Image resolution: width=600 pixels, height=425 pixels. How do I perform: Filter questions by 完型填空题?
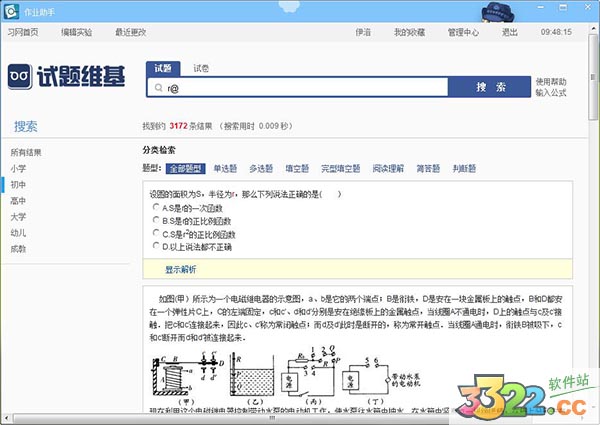click(x=341, y=169)
